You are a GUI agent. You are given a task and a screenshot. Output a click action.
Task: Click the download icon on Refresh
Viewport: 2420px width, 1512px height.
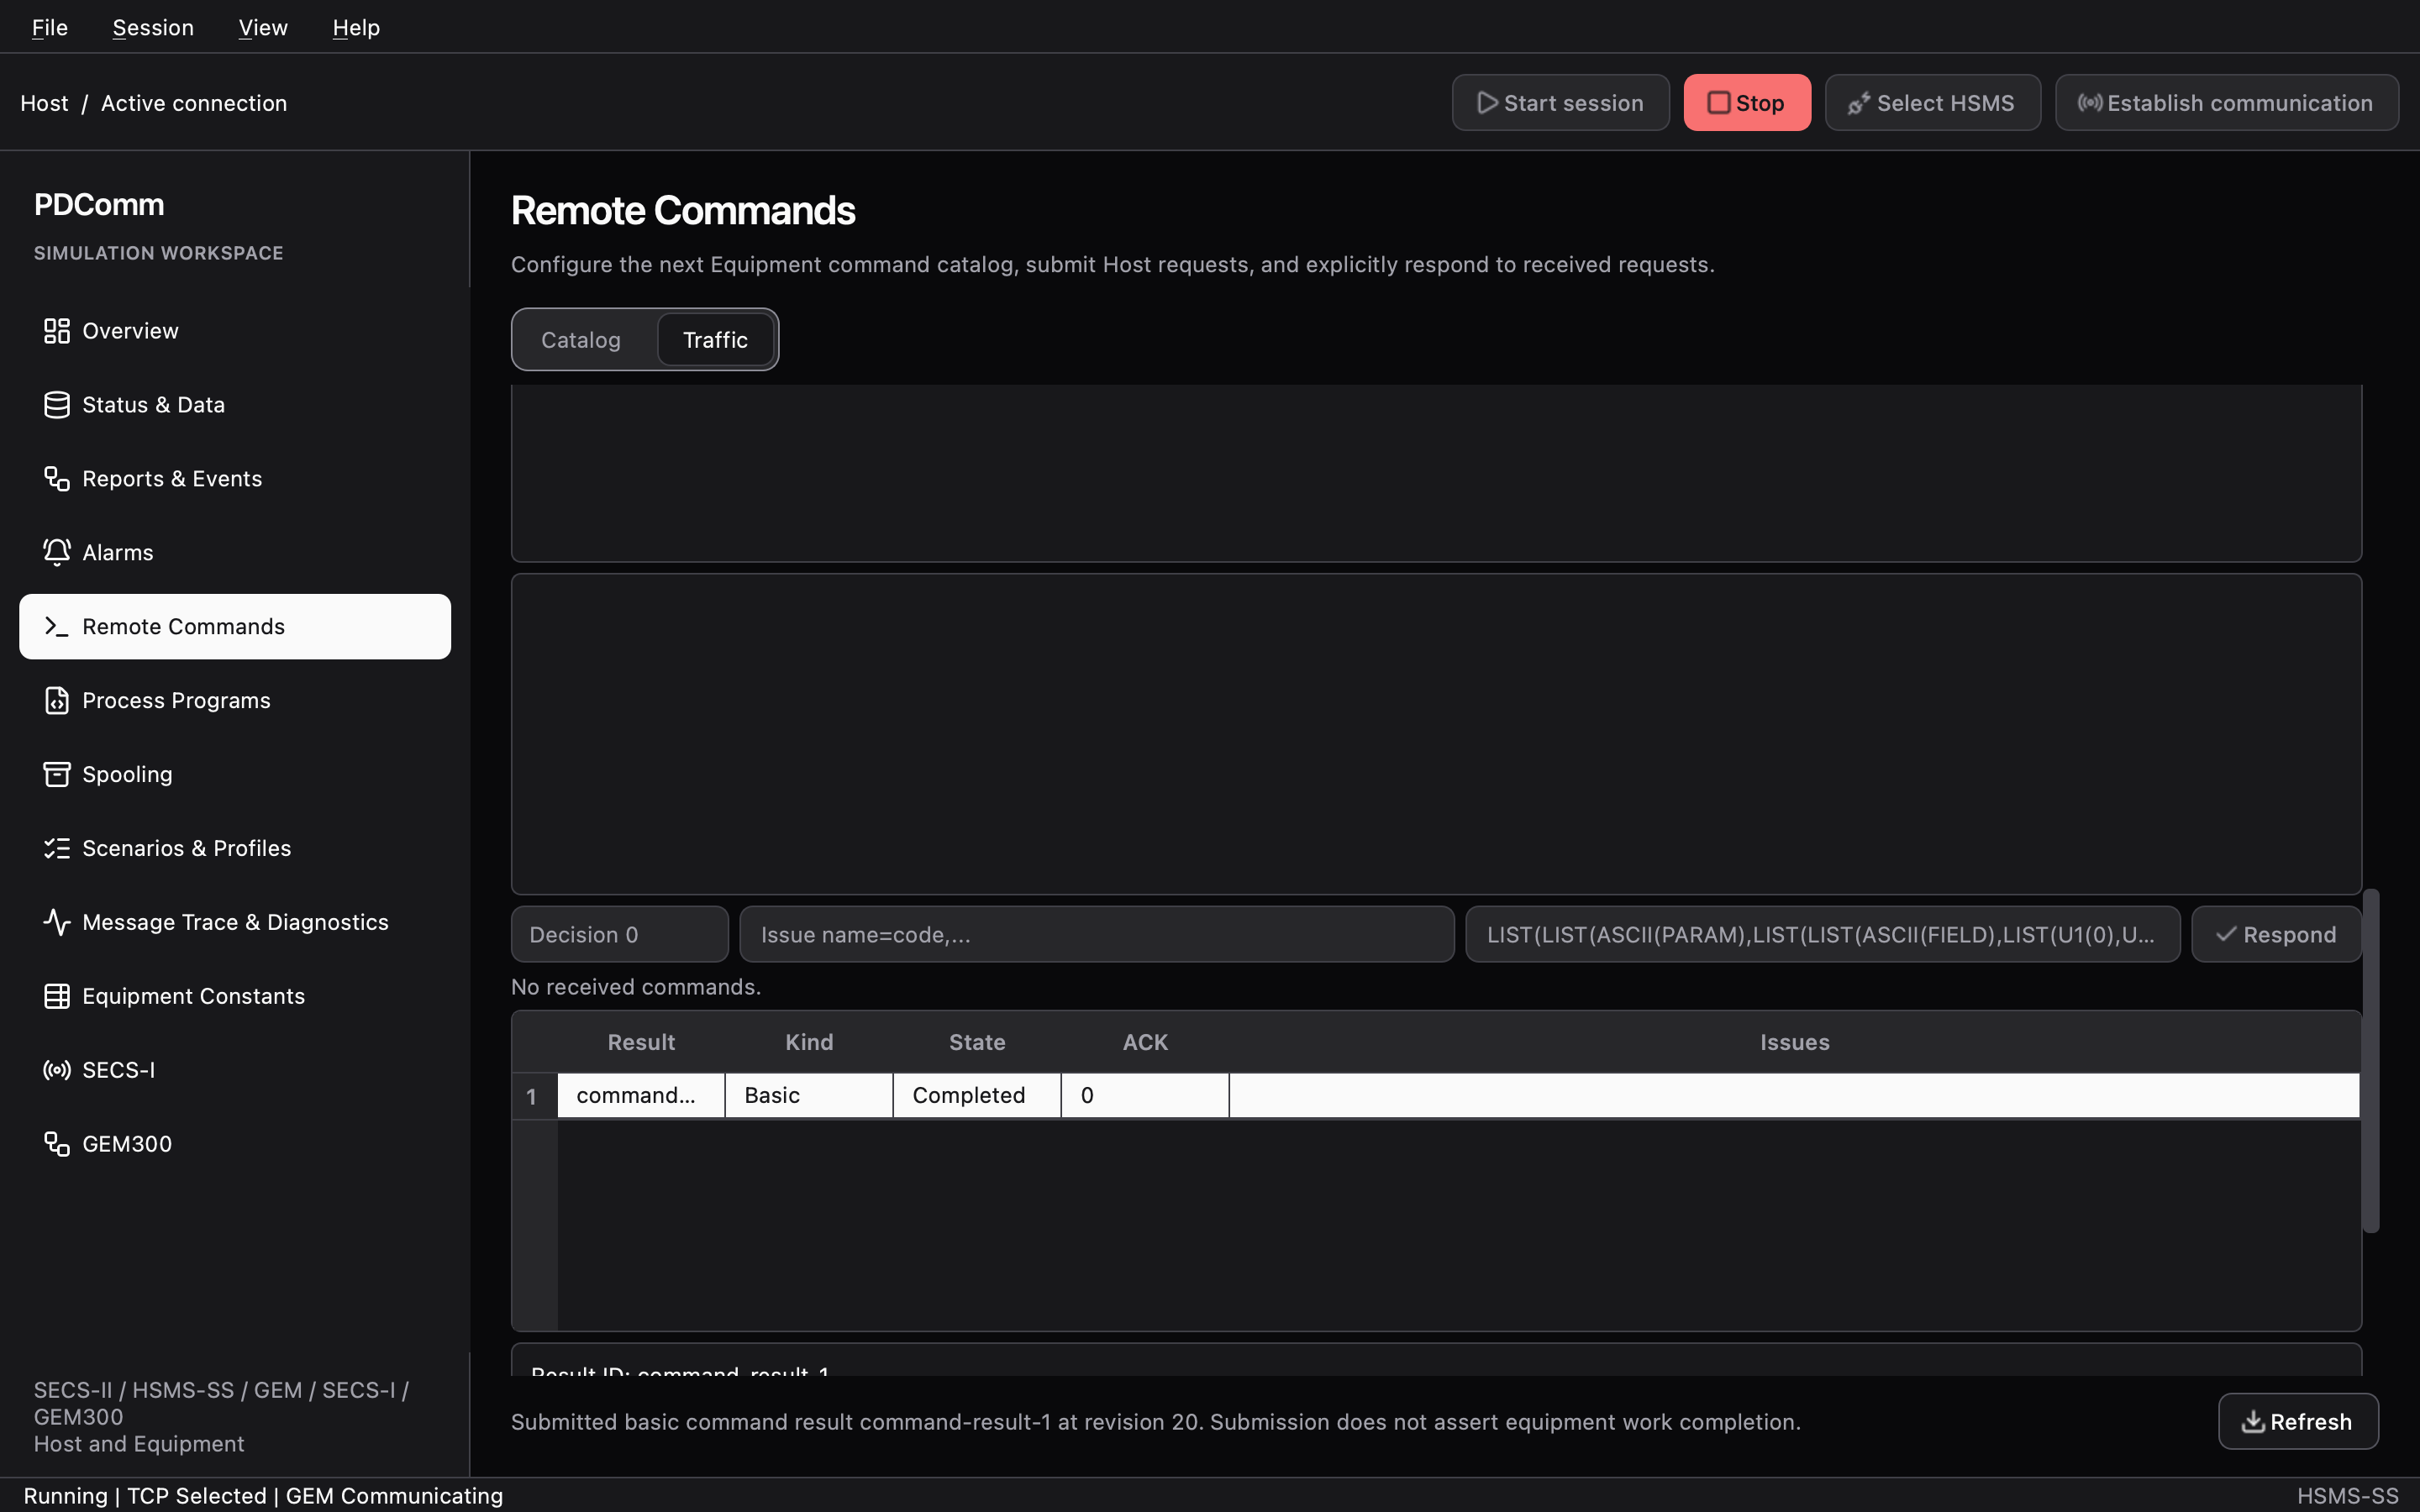tap(2253, 1422)
